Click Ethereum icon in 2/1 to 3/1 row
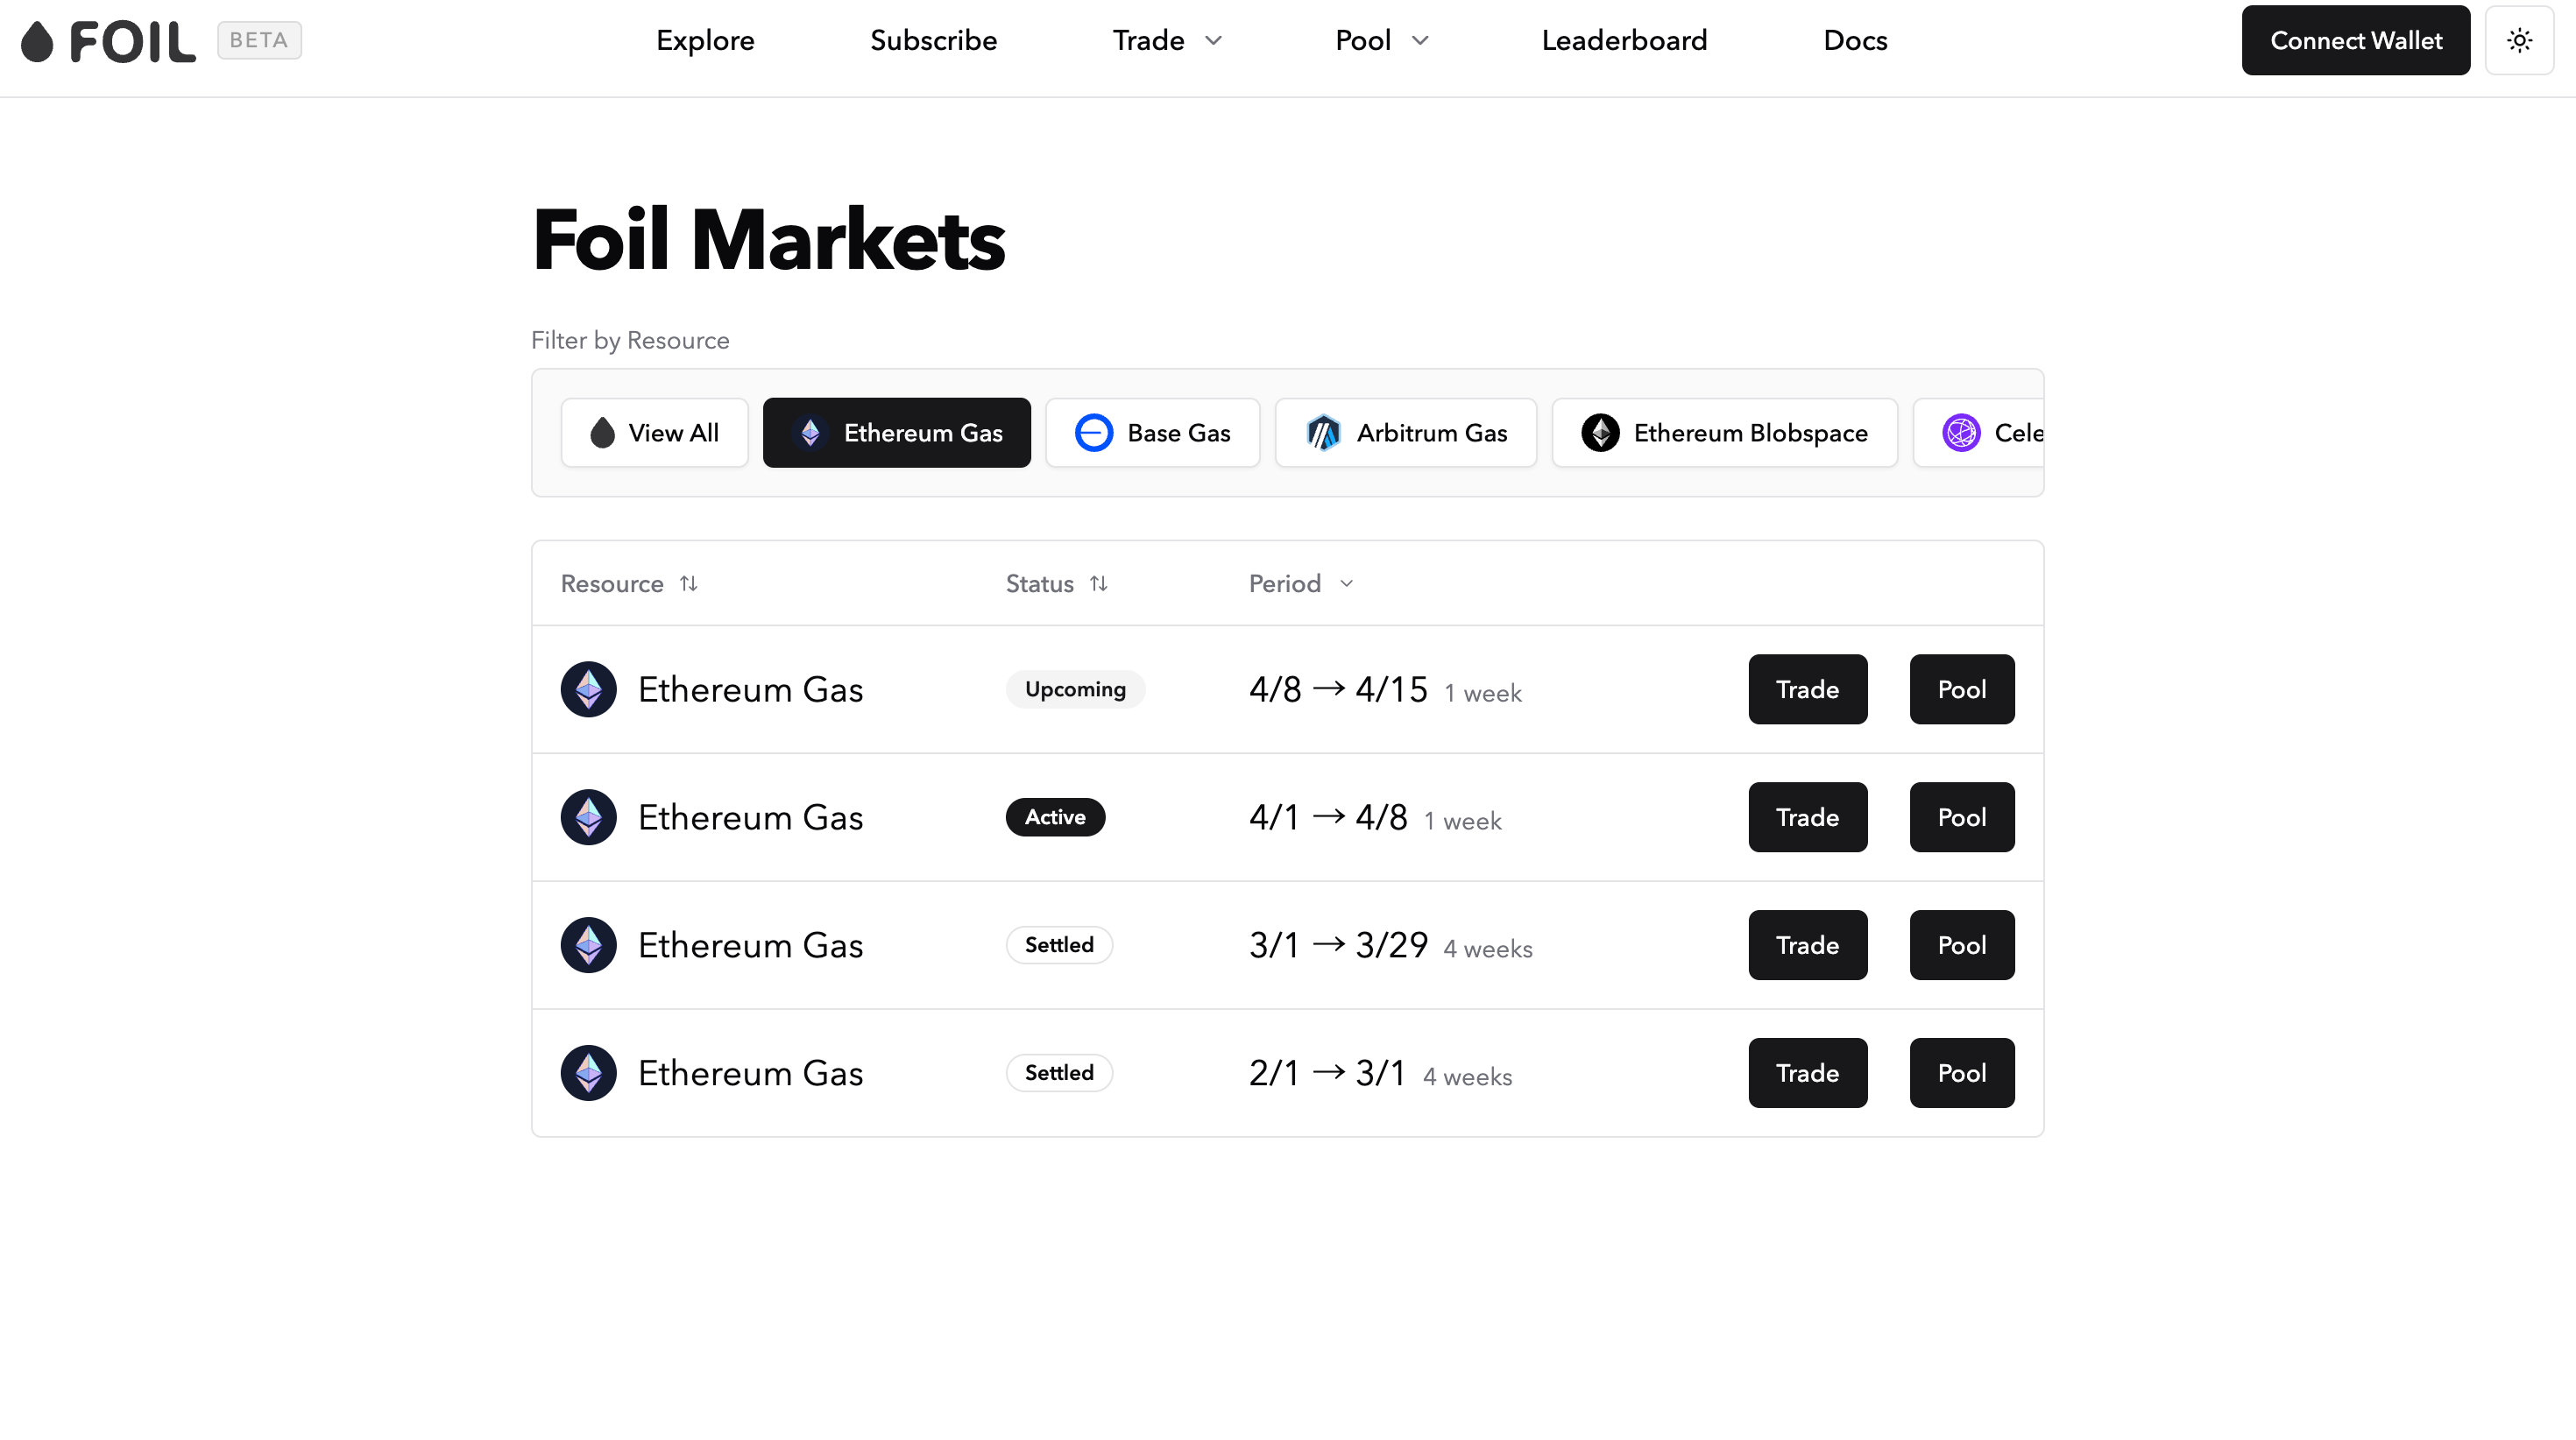 [x=588, y=1073]
